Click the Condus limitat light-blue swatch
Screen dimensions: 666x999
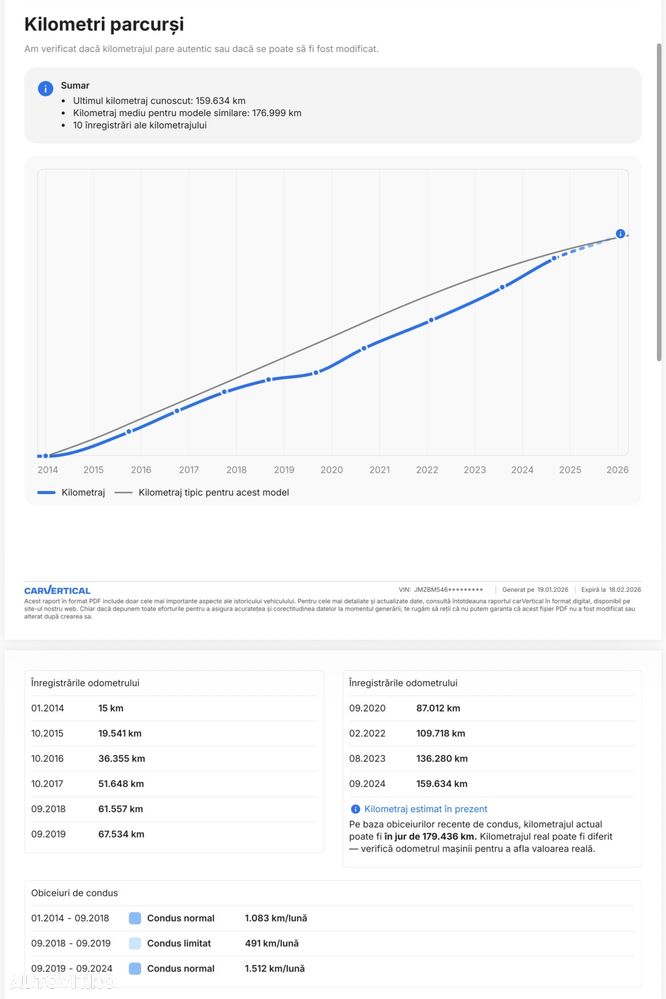135,943
